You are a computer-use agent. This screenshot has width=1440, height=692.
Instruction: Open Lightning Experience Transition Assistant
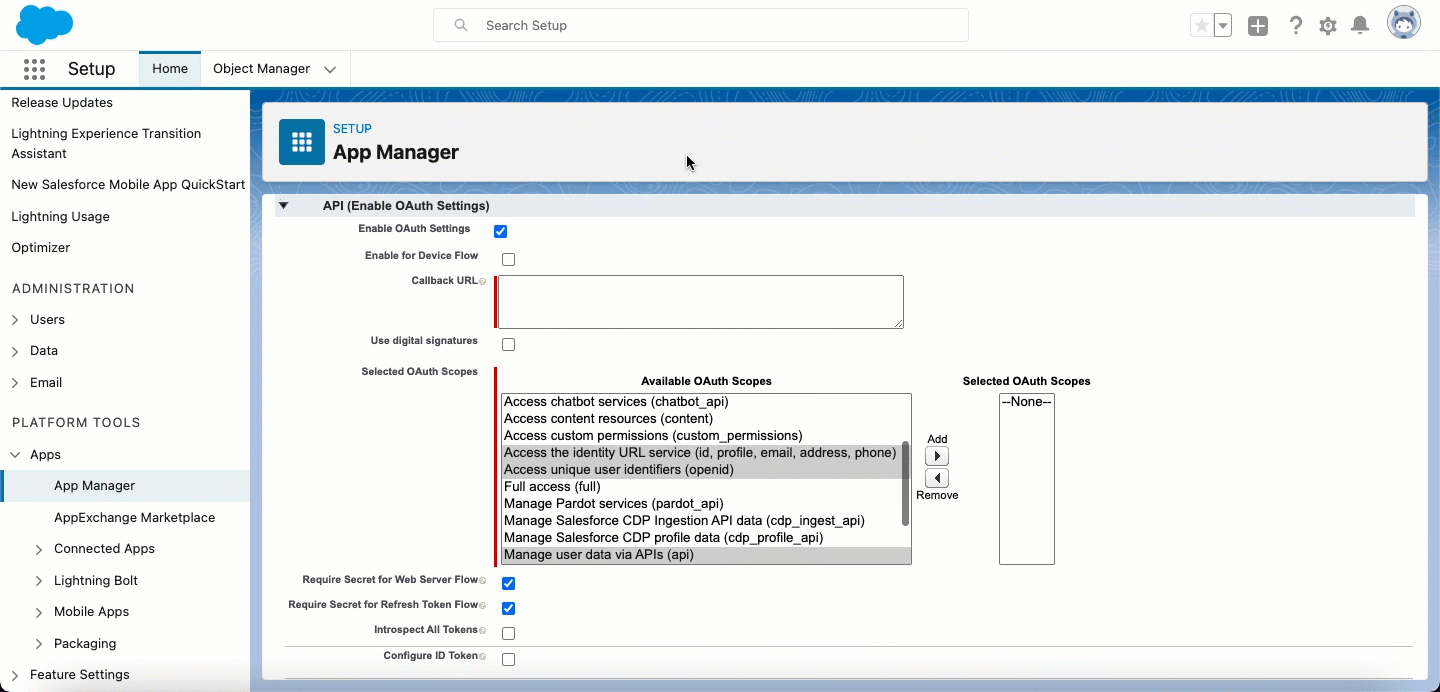click(x=106, y=144)
